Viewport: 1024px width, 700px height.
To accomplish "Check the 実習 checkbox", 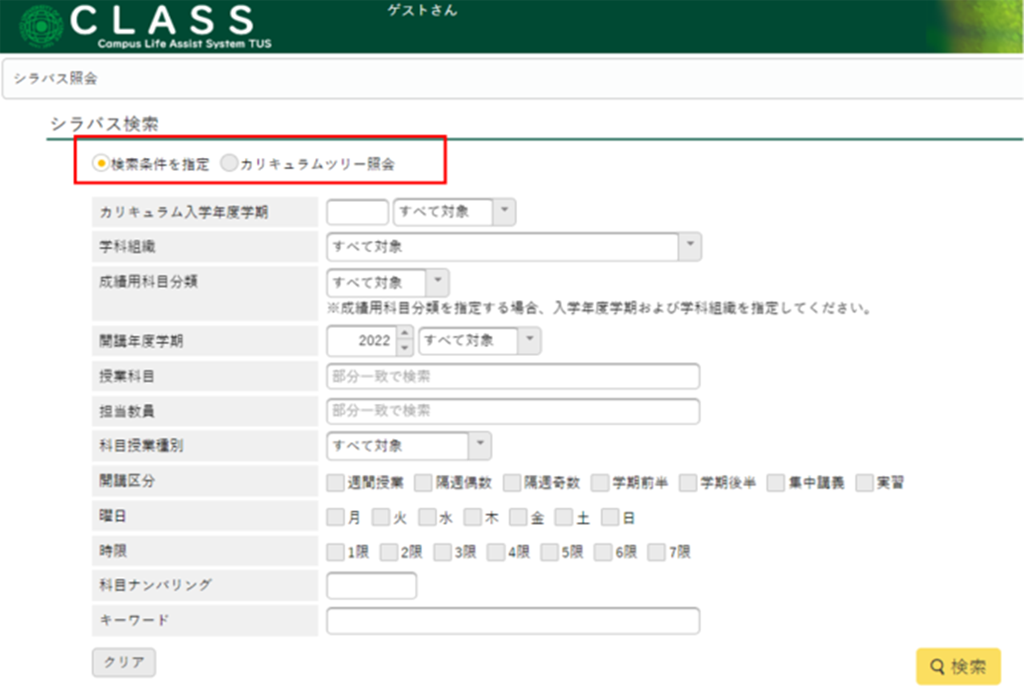I will 865,483.
